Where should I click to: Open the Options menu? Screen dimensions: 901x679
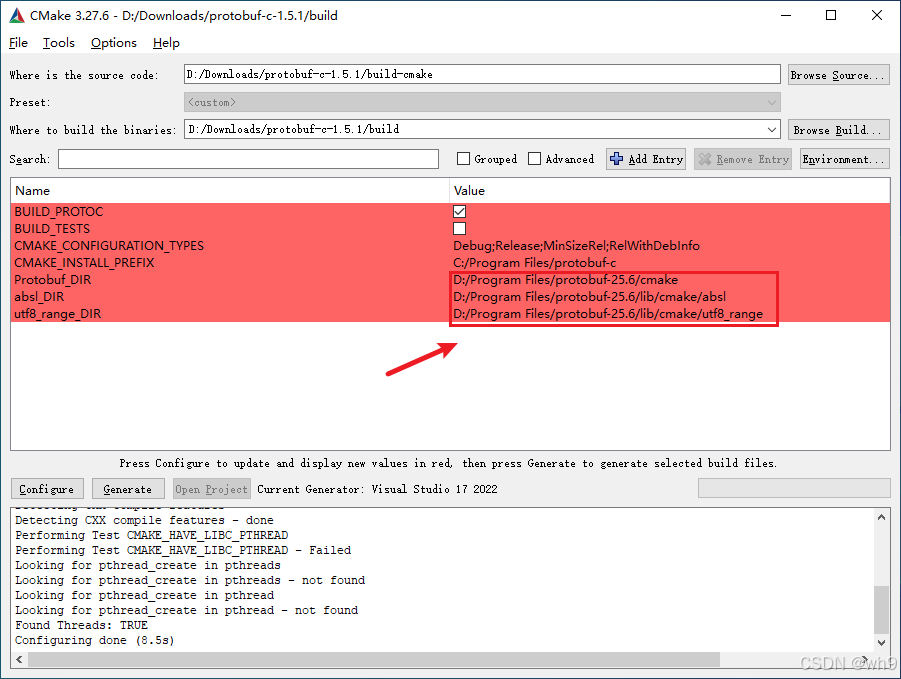[113, 43]
